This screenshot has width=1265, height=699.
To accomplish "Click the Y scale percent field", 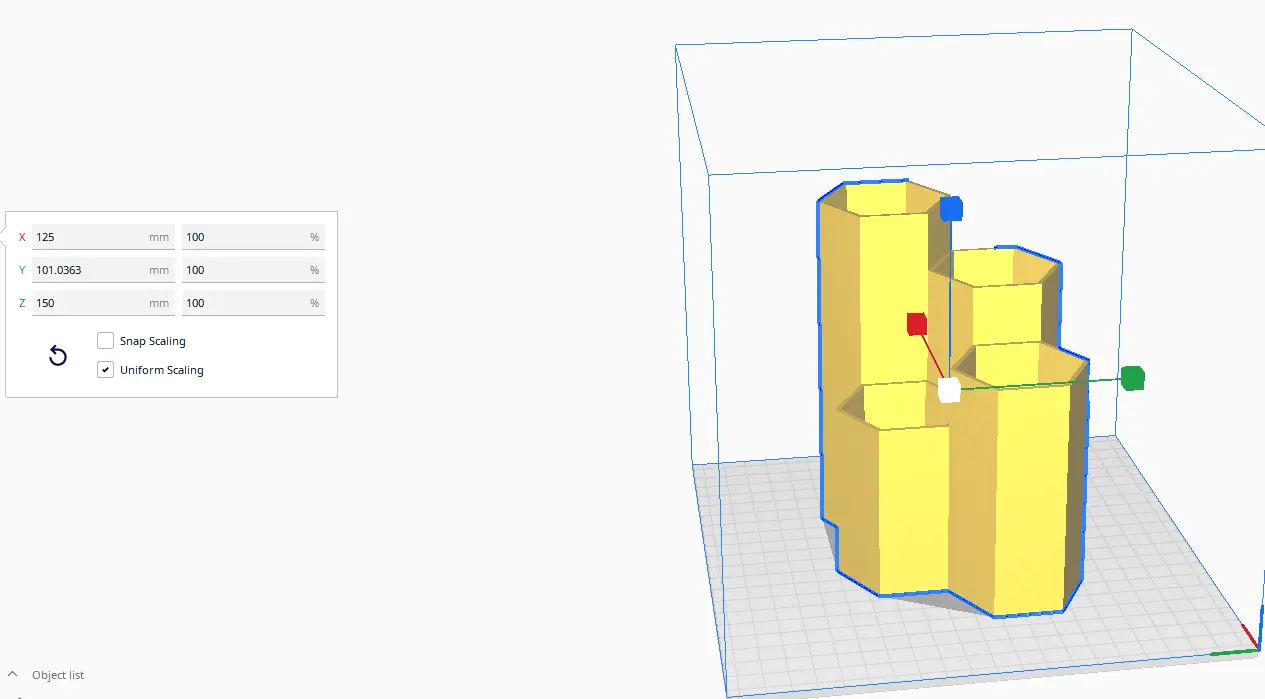I will 253,270.
